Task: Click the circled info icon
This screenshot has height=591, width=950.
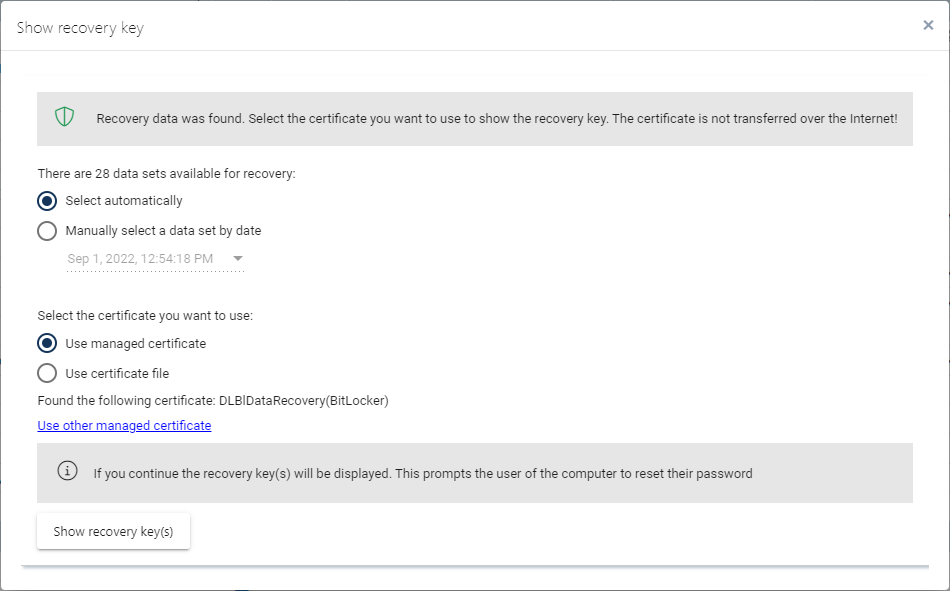Action: pos(67,470)
